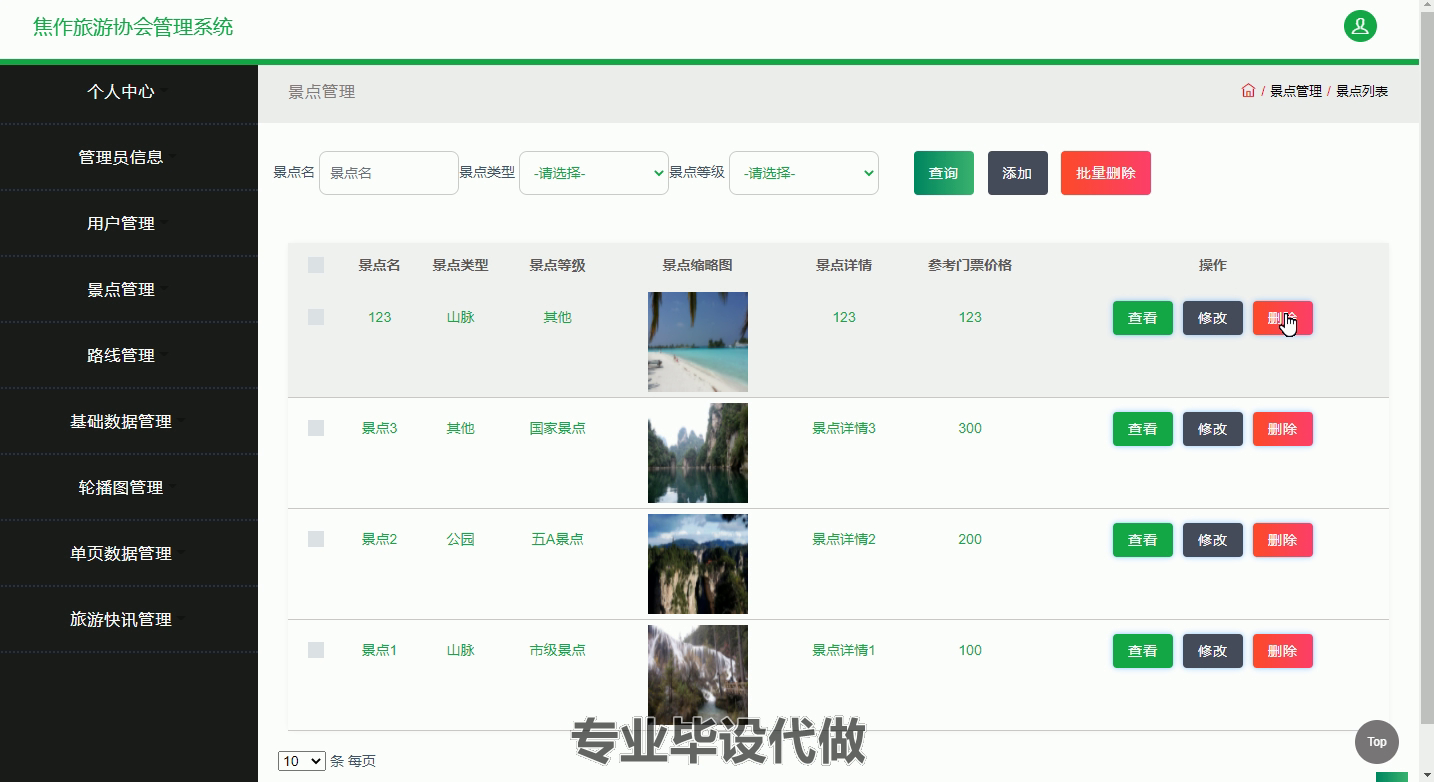Open the rows-per-page dropdown showing 10
The height and width of the screenshot is (782, 1434).
click(x=302, y=761)
